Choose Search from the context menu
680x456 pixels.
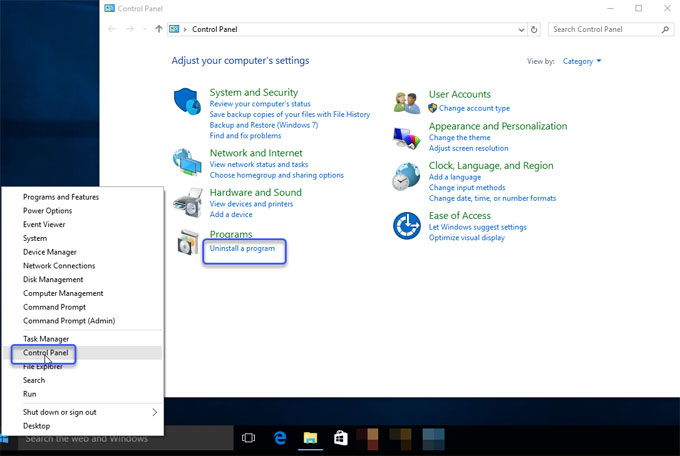[34, 381]
